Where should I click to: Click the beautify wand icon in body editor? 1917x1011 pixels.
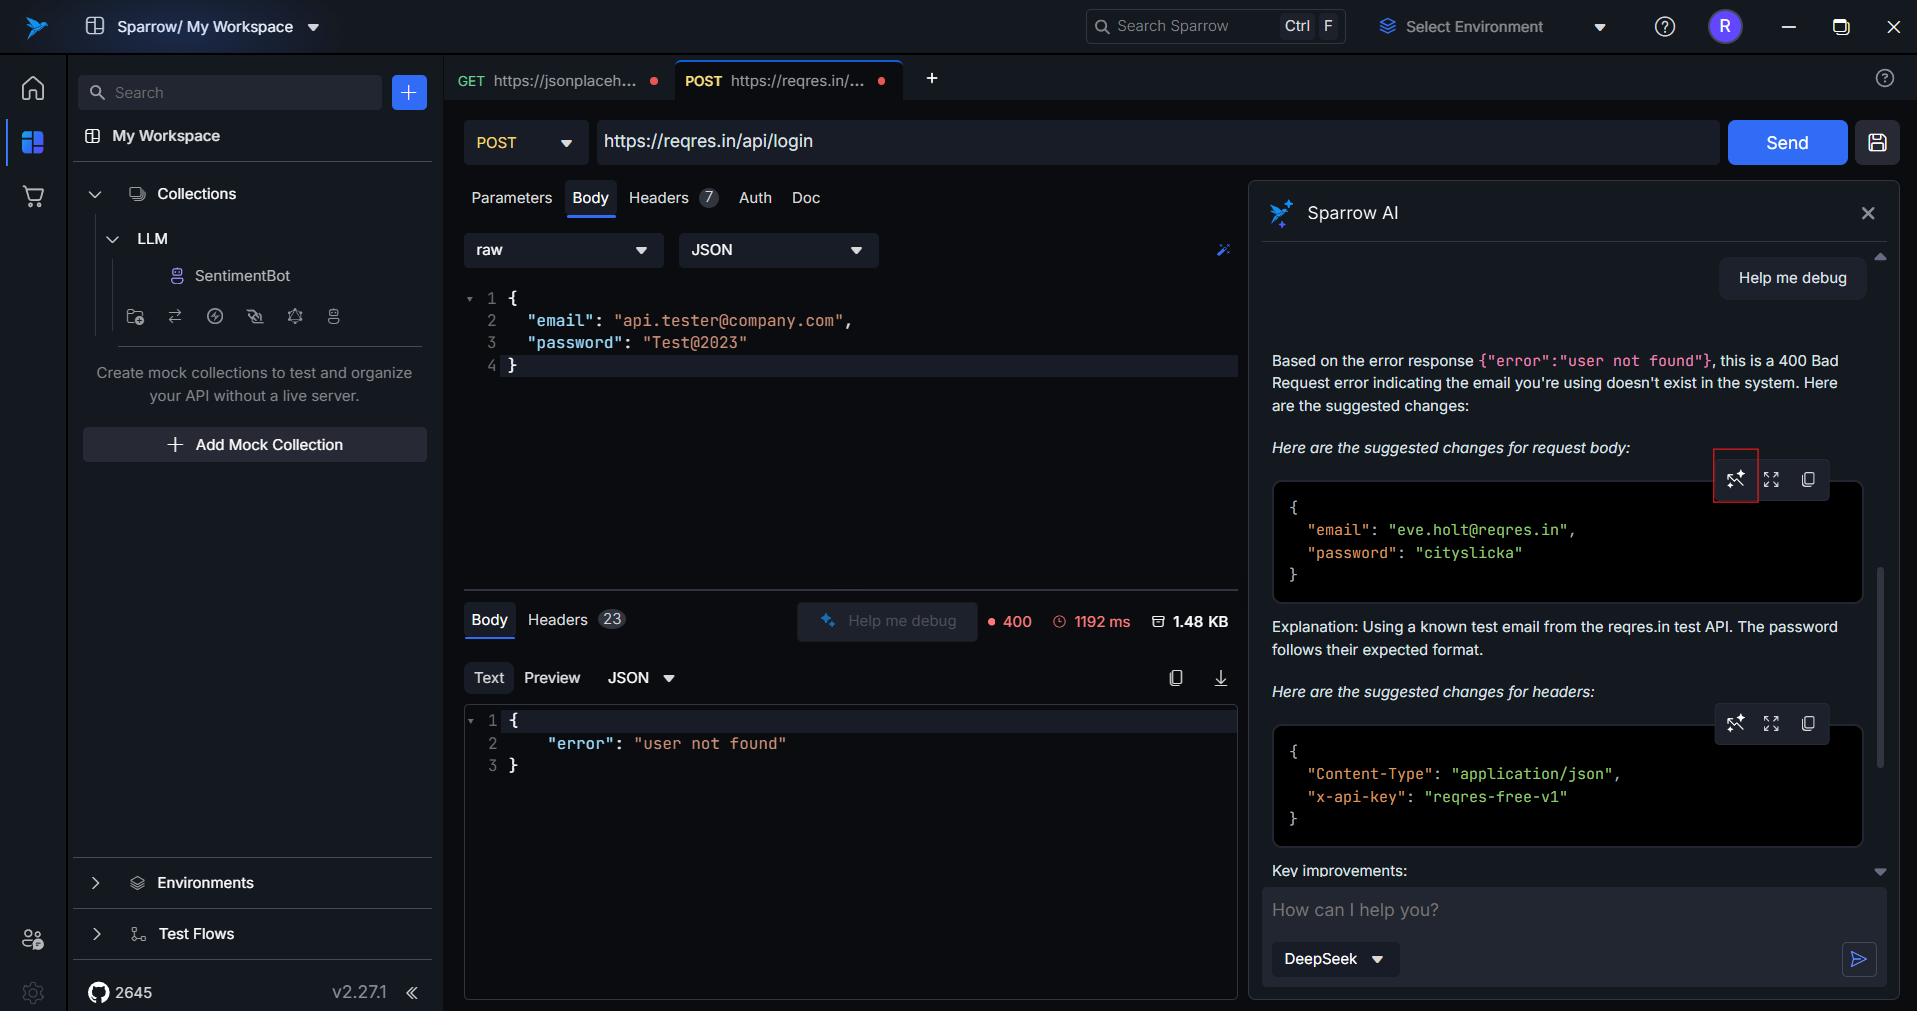1223,250
